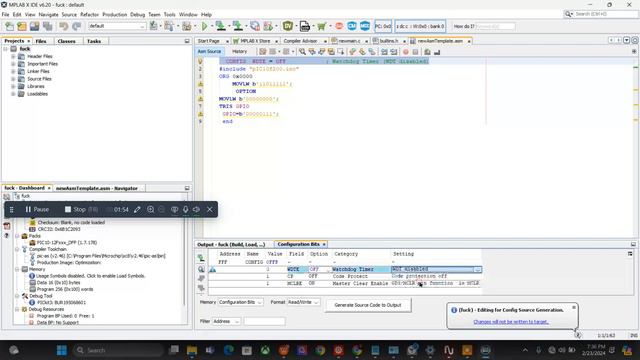
Task: Click the red Start Macro Recording icon
Action: [406, 52]
